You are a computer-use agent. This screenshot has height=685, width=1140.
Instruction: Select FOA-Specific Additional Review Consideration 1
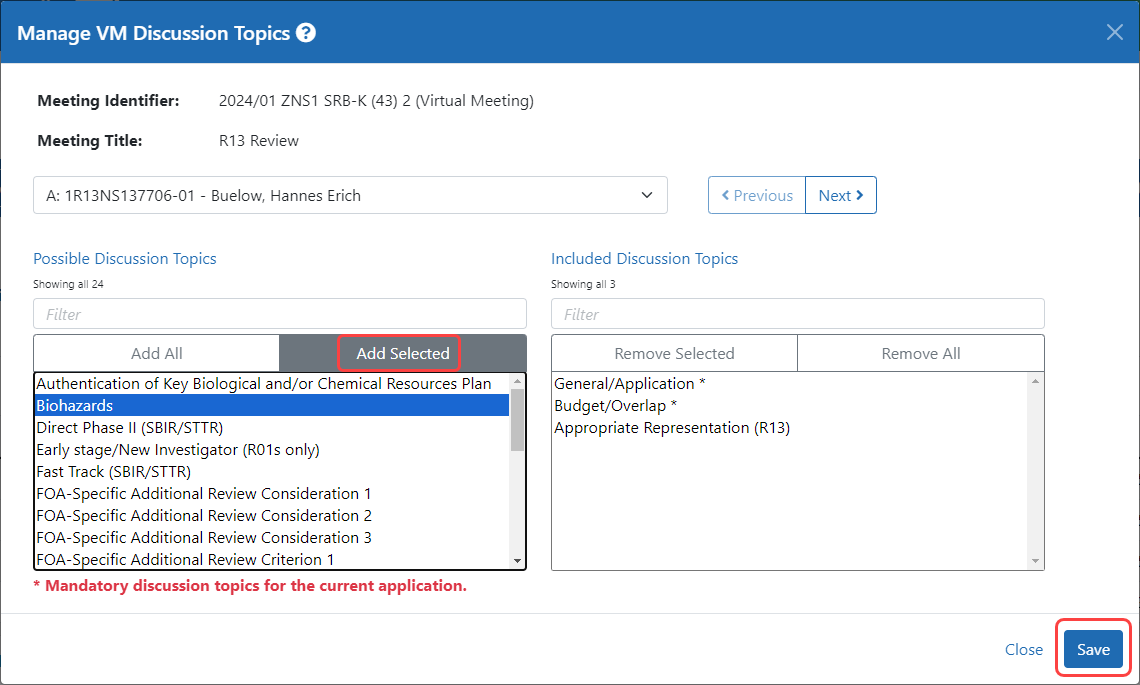[272, 493]
